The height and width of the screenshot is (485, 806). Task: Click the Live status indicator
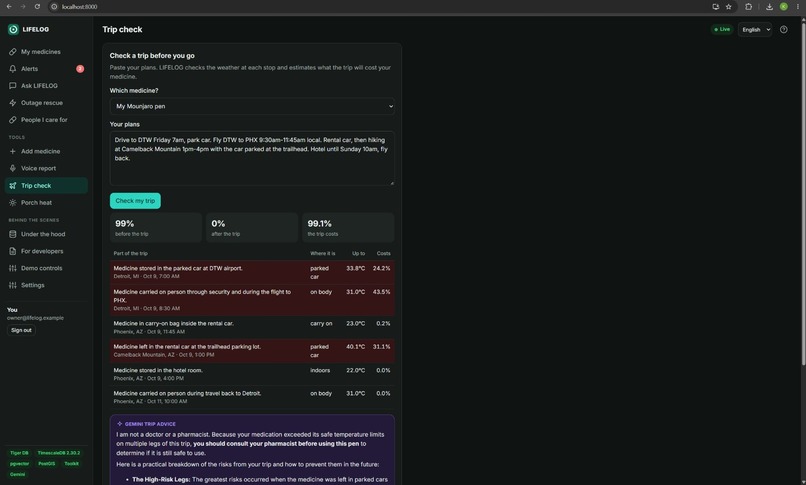click(x=722, y=29)
